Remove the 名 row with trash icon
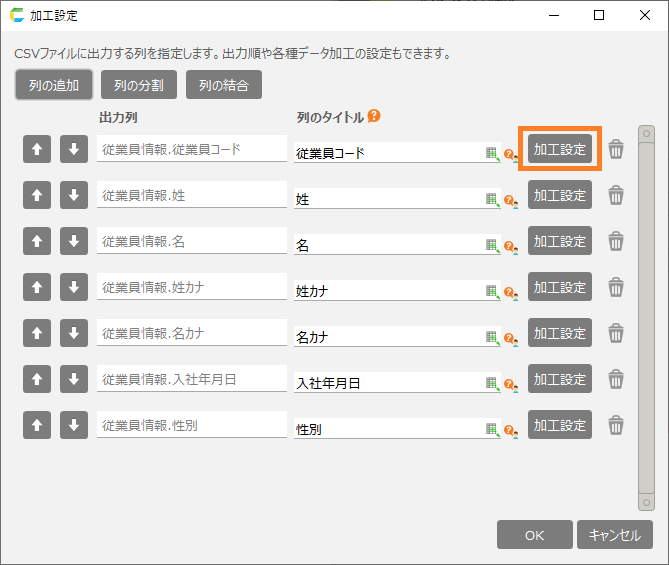669x565 pixels. pyautogui.click(x=616, y=241)
